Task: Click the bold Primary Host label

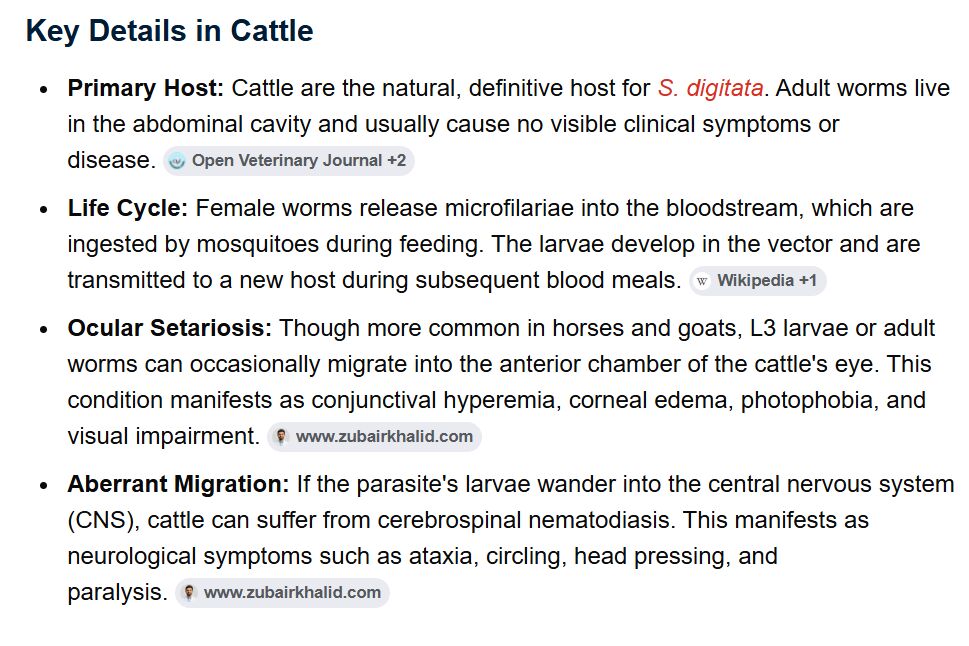Action: [146, 88]
